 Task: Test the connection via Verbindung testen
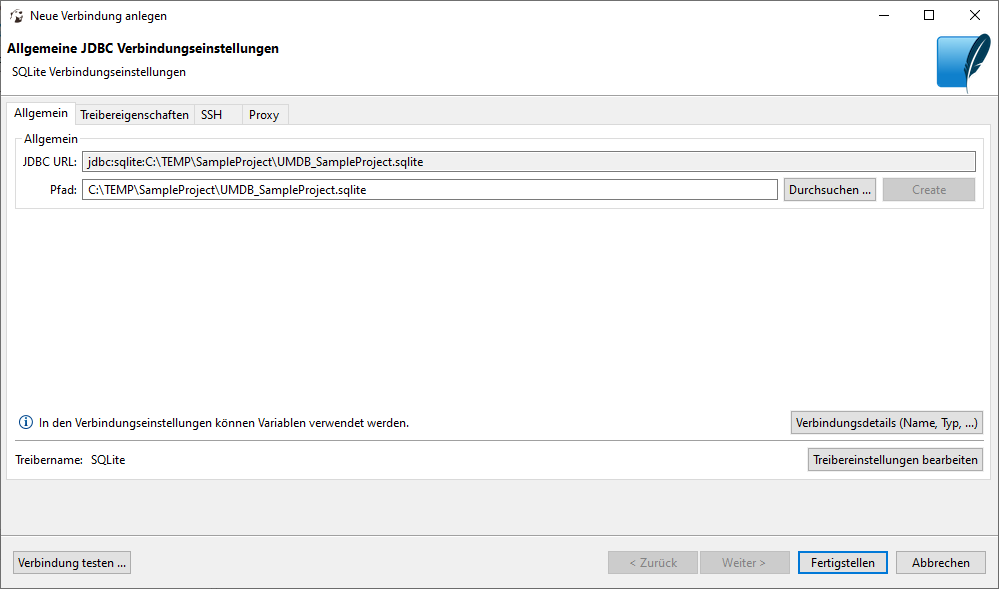71,562
